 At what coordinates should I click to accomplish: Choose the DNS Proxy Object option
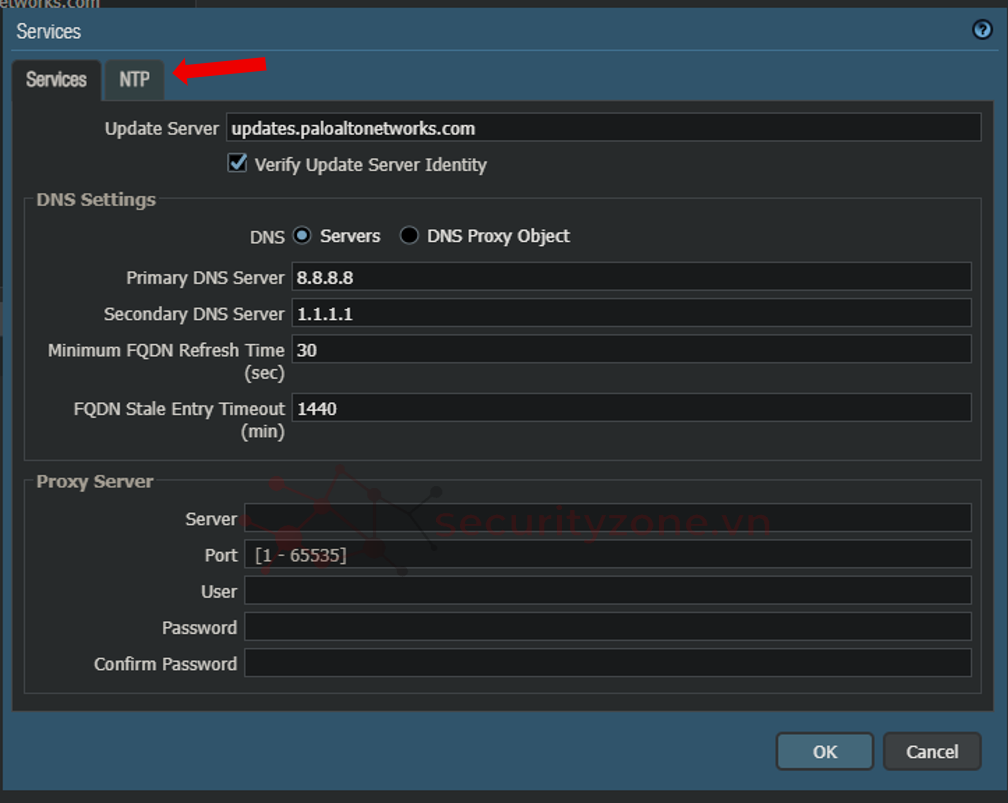[x=409, y=236]
